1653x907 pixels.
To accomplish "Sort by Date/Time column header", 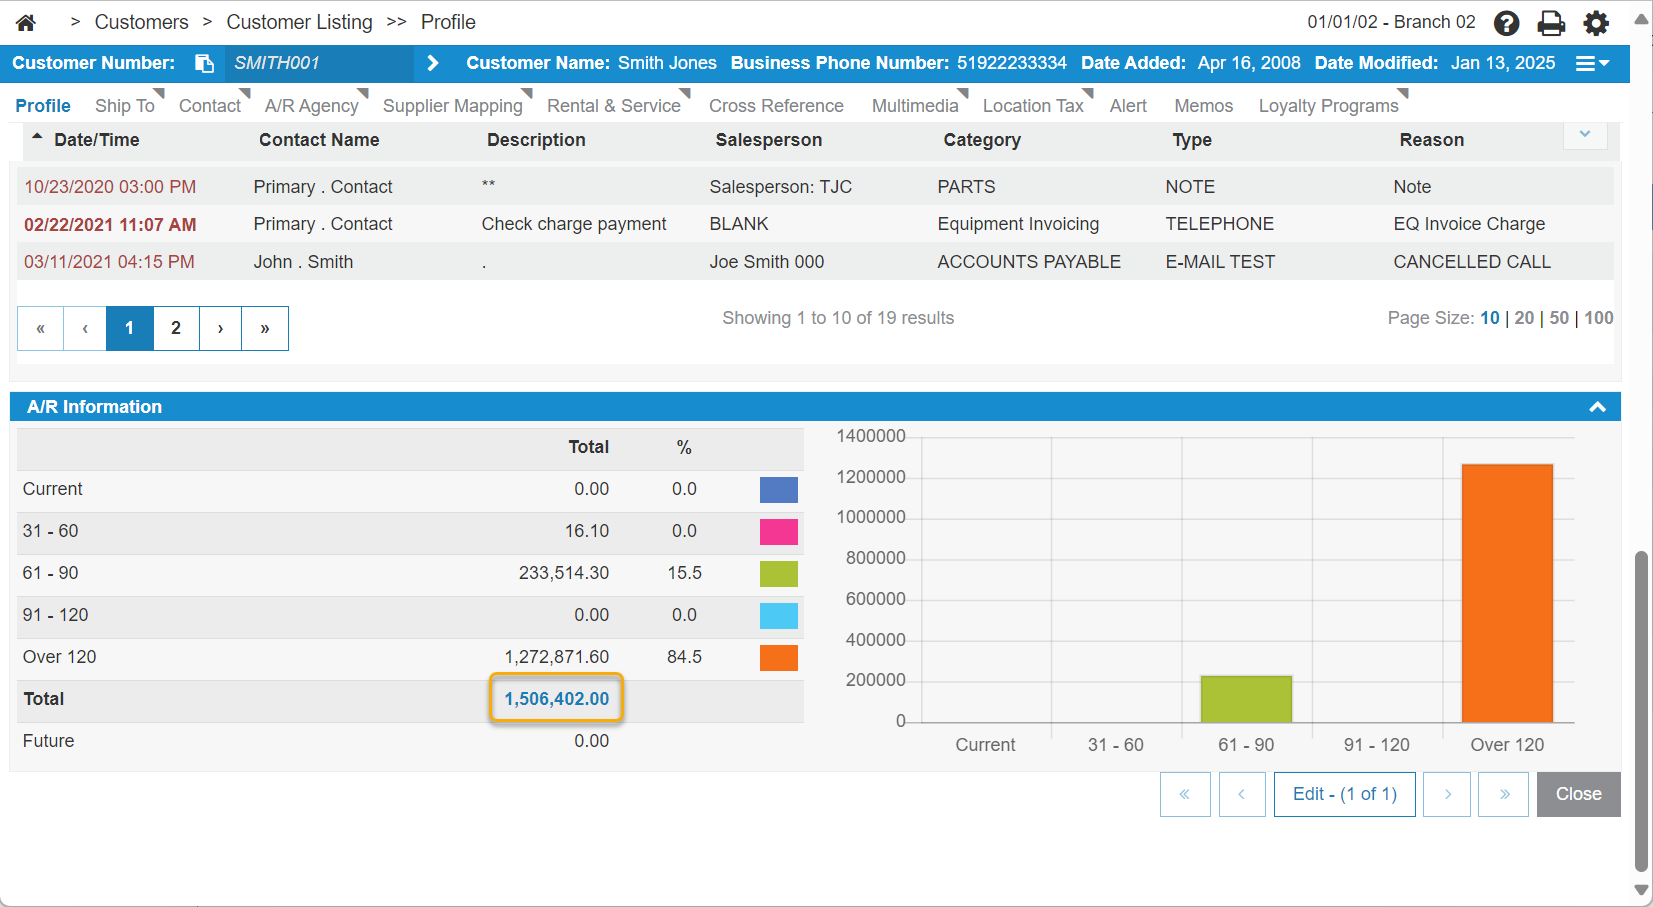I will click(x=96, y=140).
